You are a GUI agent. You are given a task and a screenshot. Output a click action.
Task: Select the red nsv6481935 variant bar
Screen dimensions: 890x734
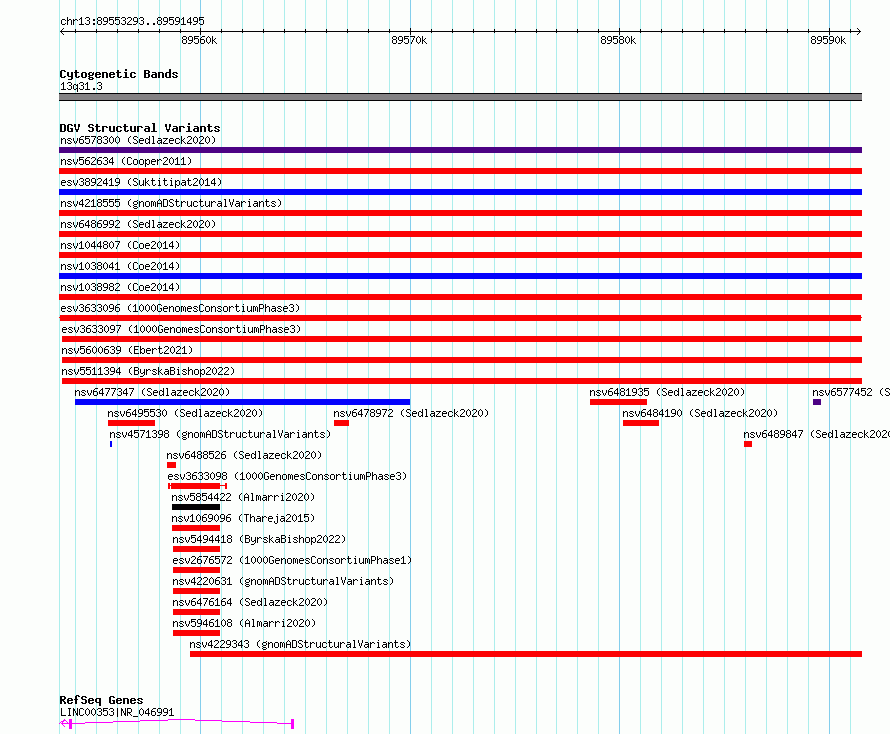618,402
